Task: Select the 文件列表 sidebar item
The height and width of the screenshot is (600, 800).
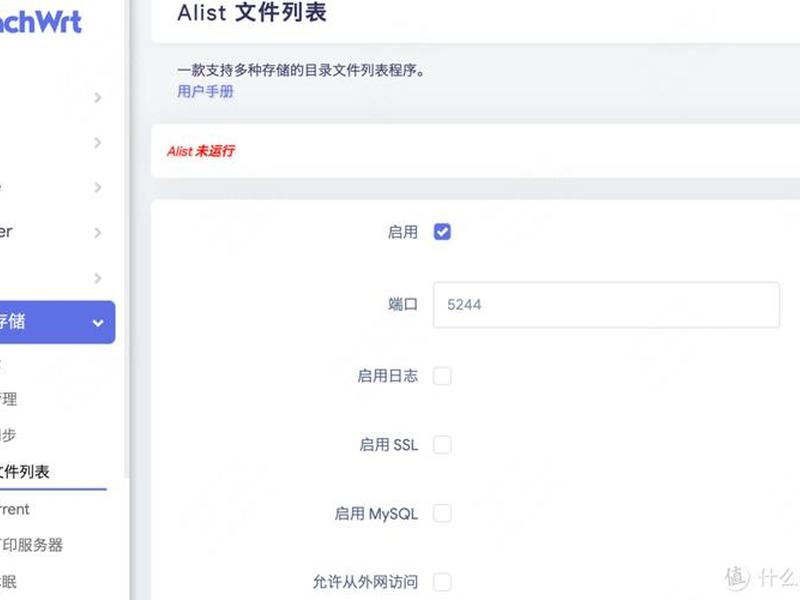Action: [25, 471]
